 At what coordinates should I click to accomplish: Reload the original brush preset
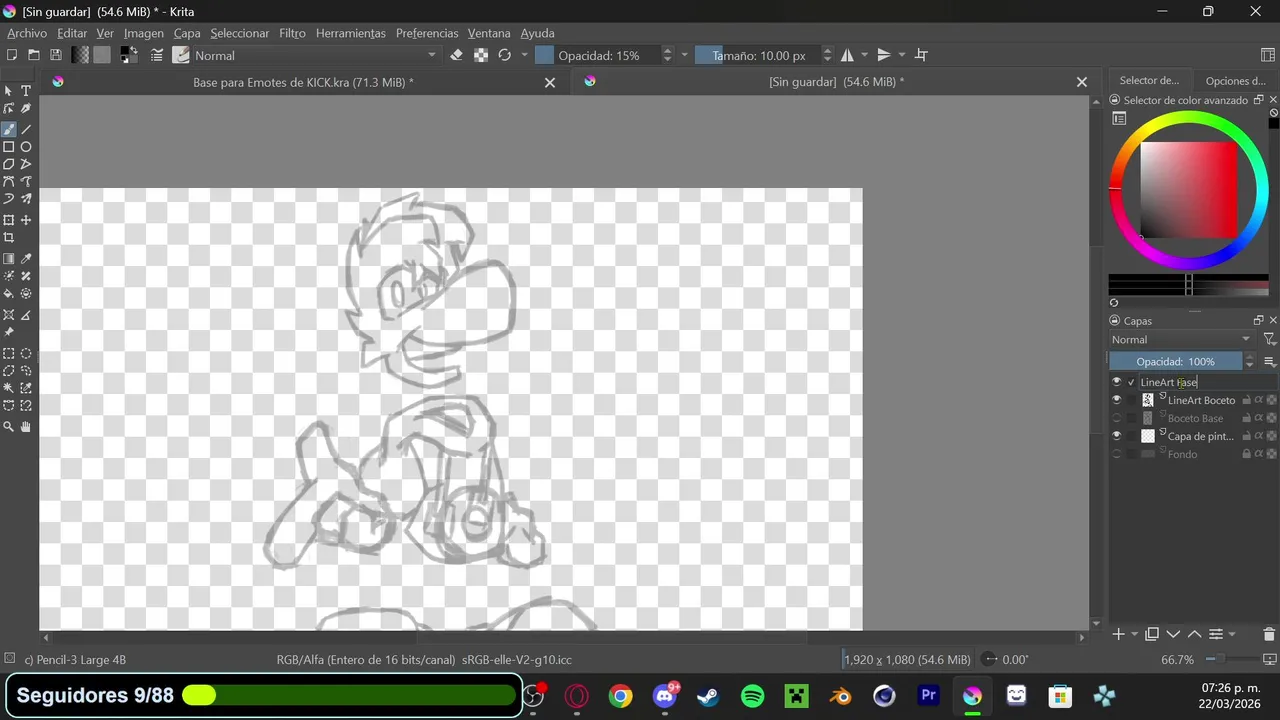coord(505,55)
